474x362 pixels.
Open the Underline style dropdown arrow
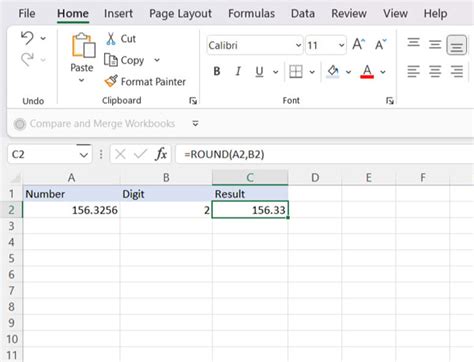click(276, 72)
